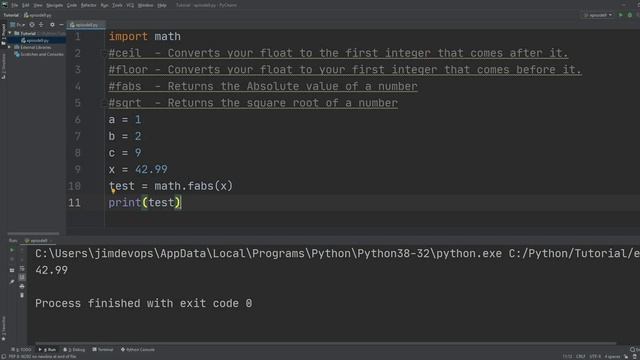Click the down arrow icon in Run panel
The height and width of the screenshot is (360, 640).
tap(22, 259)
